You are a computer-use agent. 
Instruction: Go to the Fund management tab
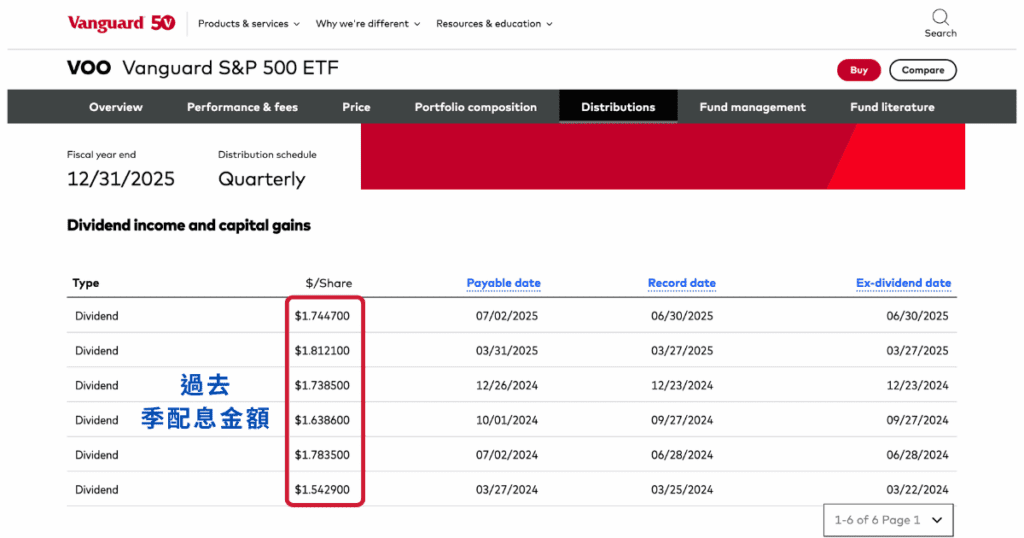[x=752, y=107]
